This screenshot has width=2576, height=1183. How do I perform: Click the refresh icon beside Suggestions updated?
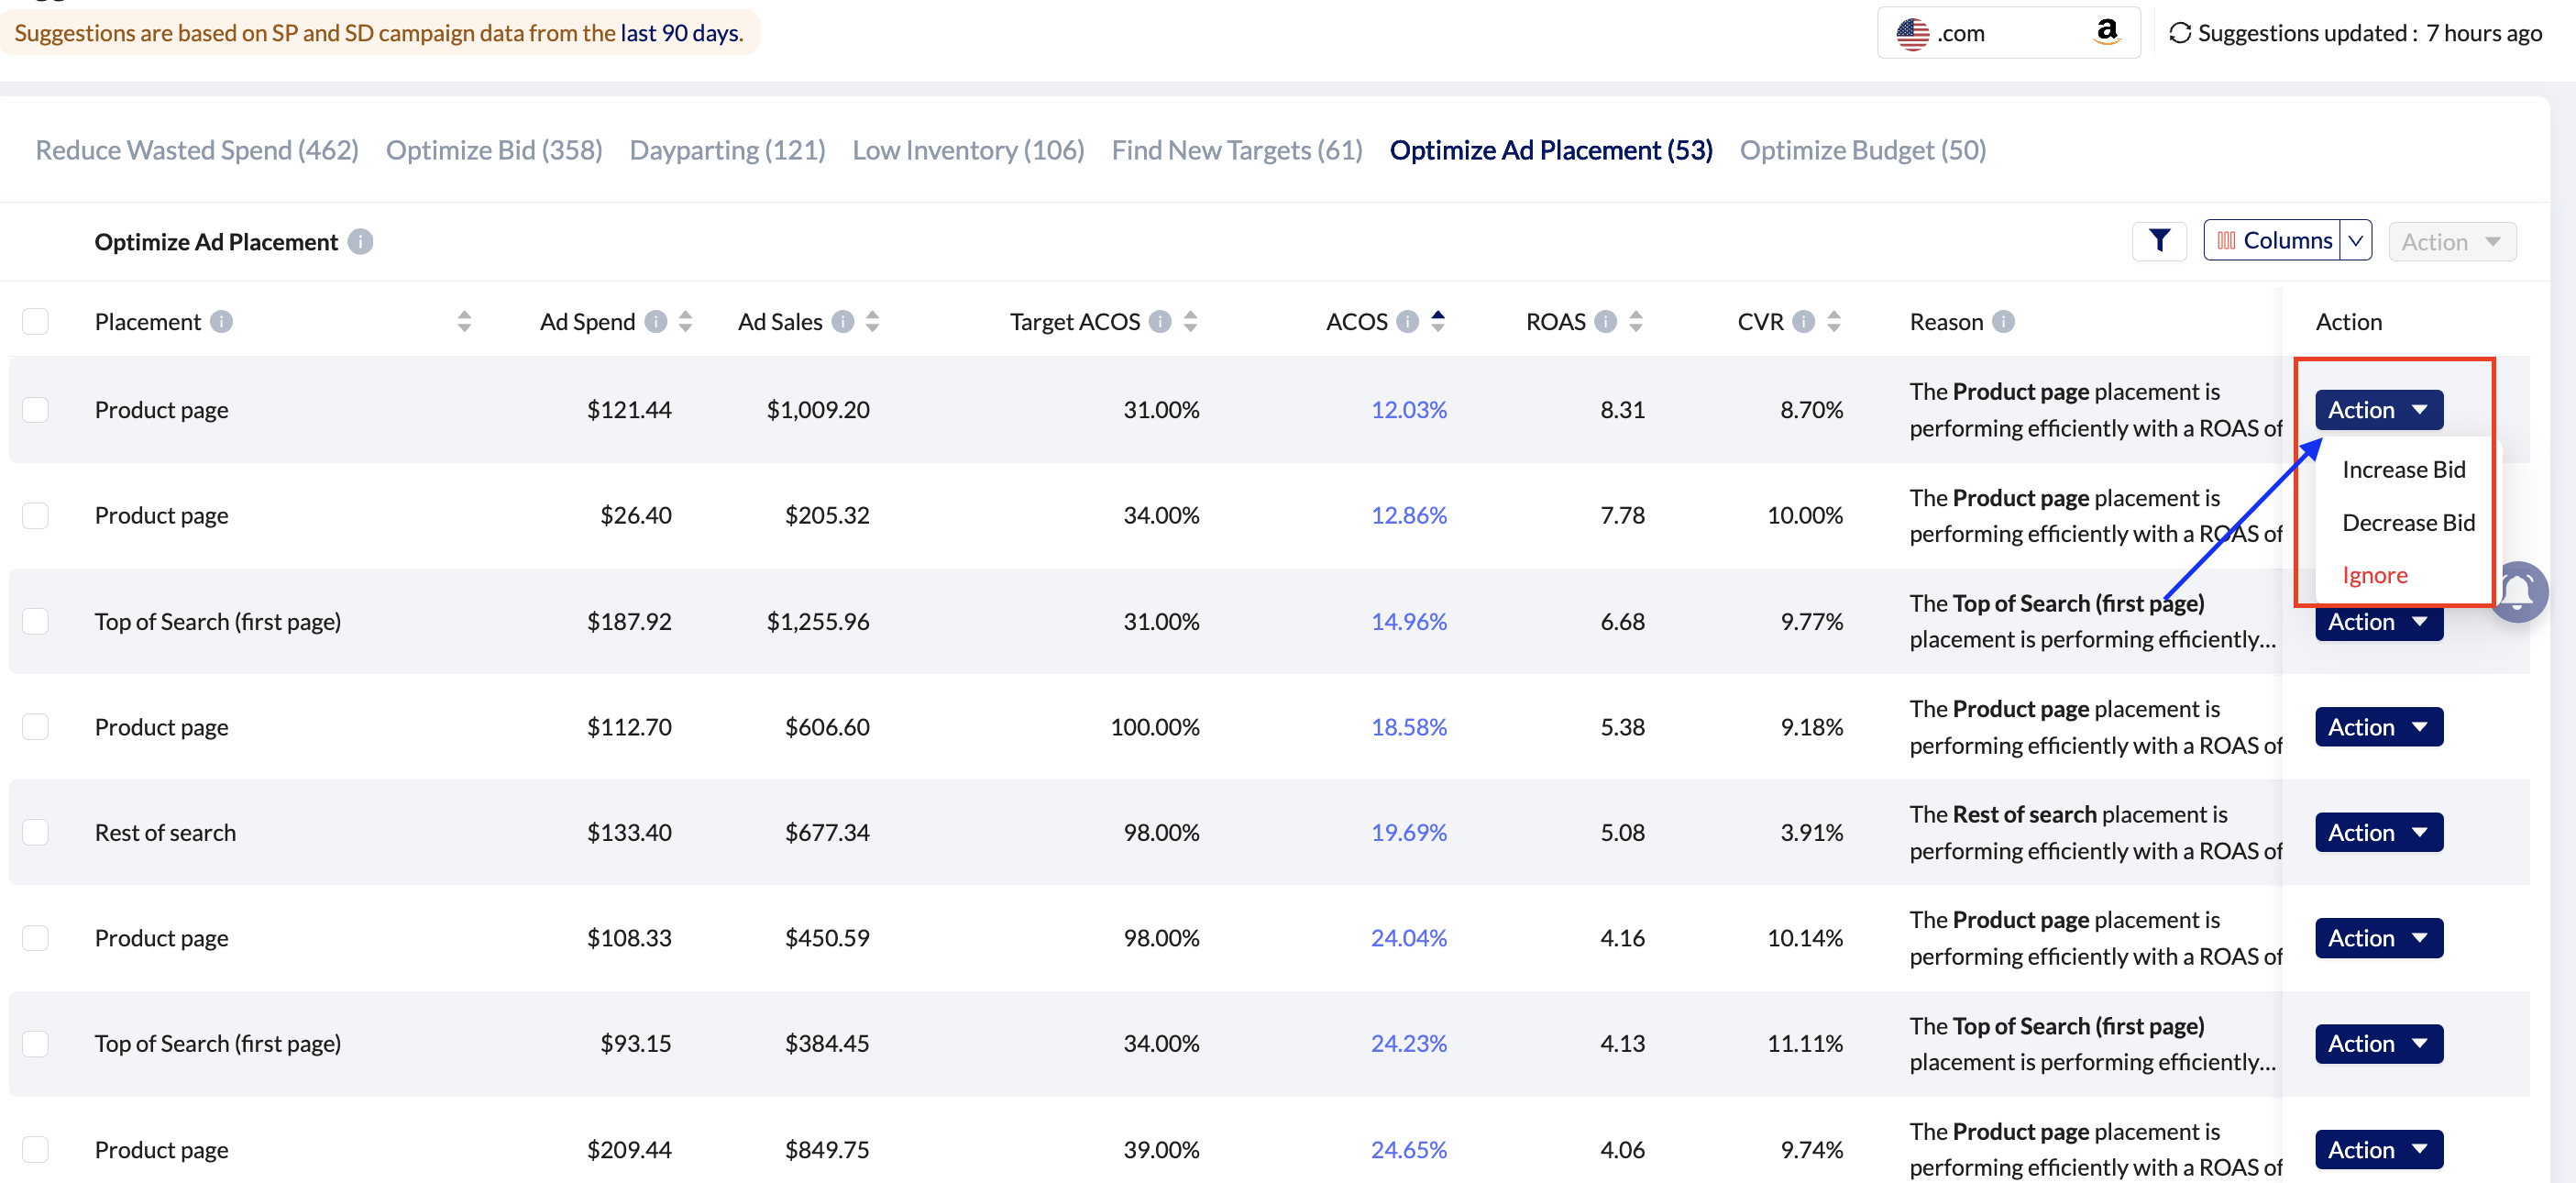[x=2179, y=33]
